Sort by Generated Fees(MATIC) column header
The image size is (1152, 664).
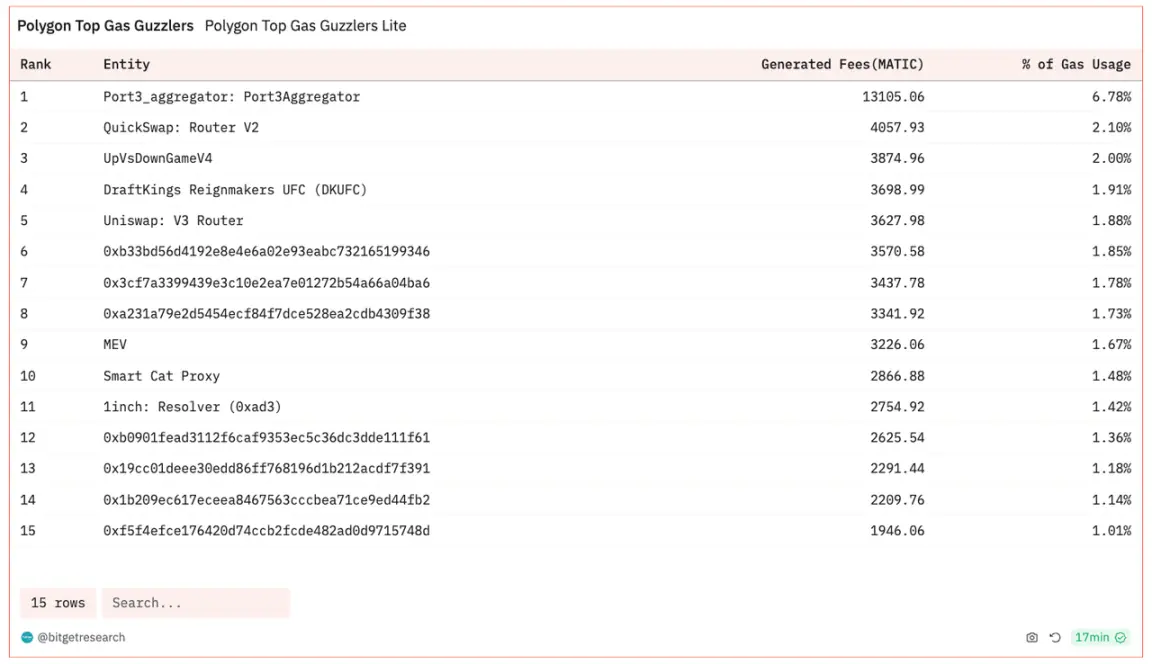(x=842, y=64)
